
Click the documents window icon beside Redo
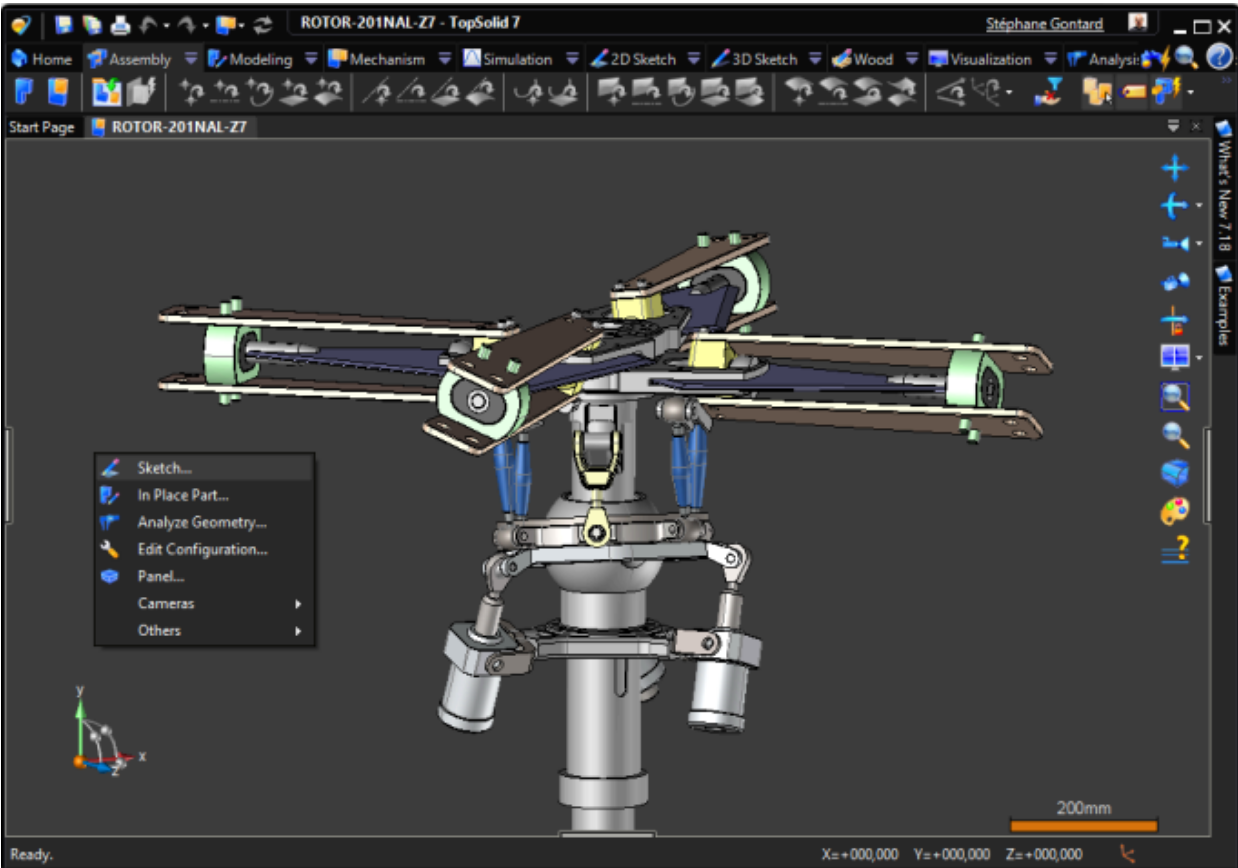pos(225,24)
